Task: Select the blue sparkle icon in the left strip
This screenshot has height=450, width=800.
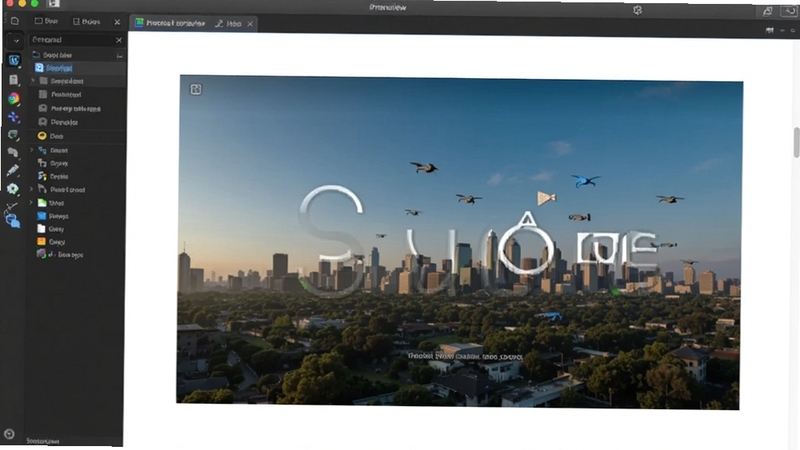Action: (x=14, y=117)
